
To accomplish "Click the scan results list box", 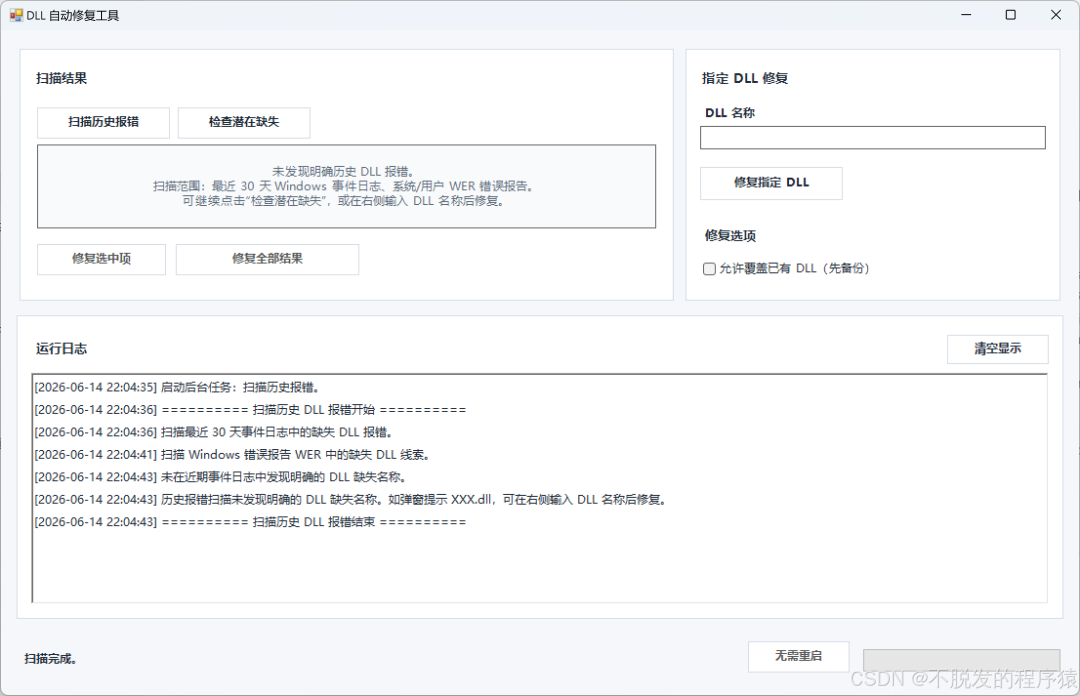I will tap(346, 186).
